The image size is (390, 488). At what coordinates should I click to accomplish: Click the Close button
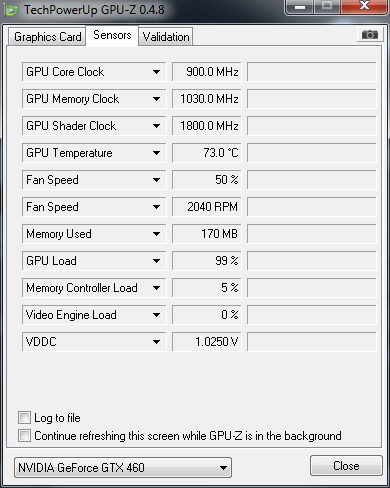point(346,466)
